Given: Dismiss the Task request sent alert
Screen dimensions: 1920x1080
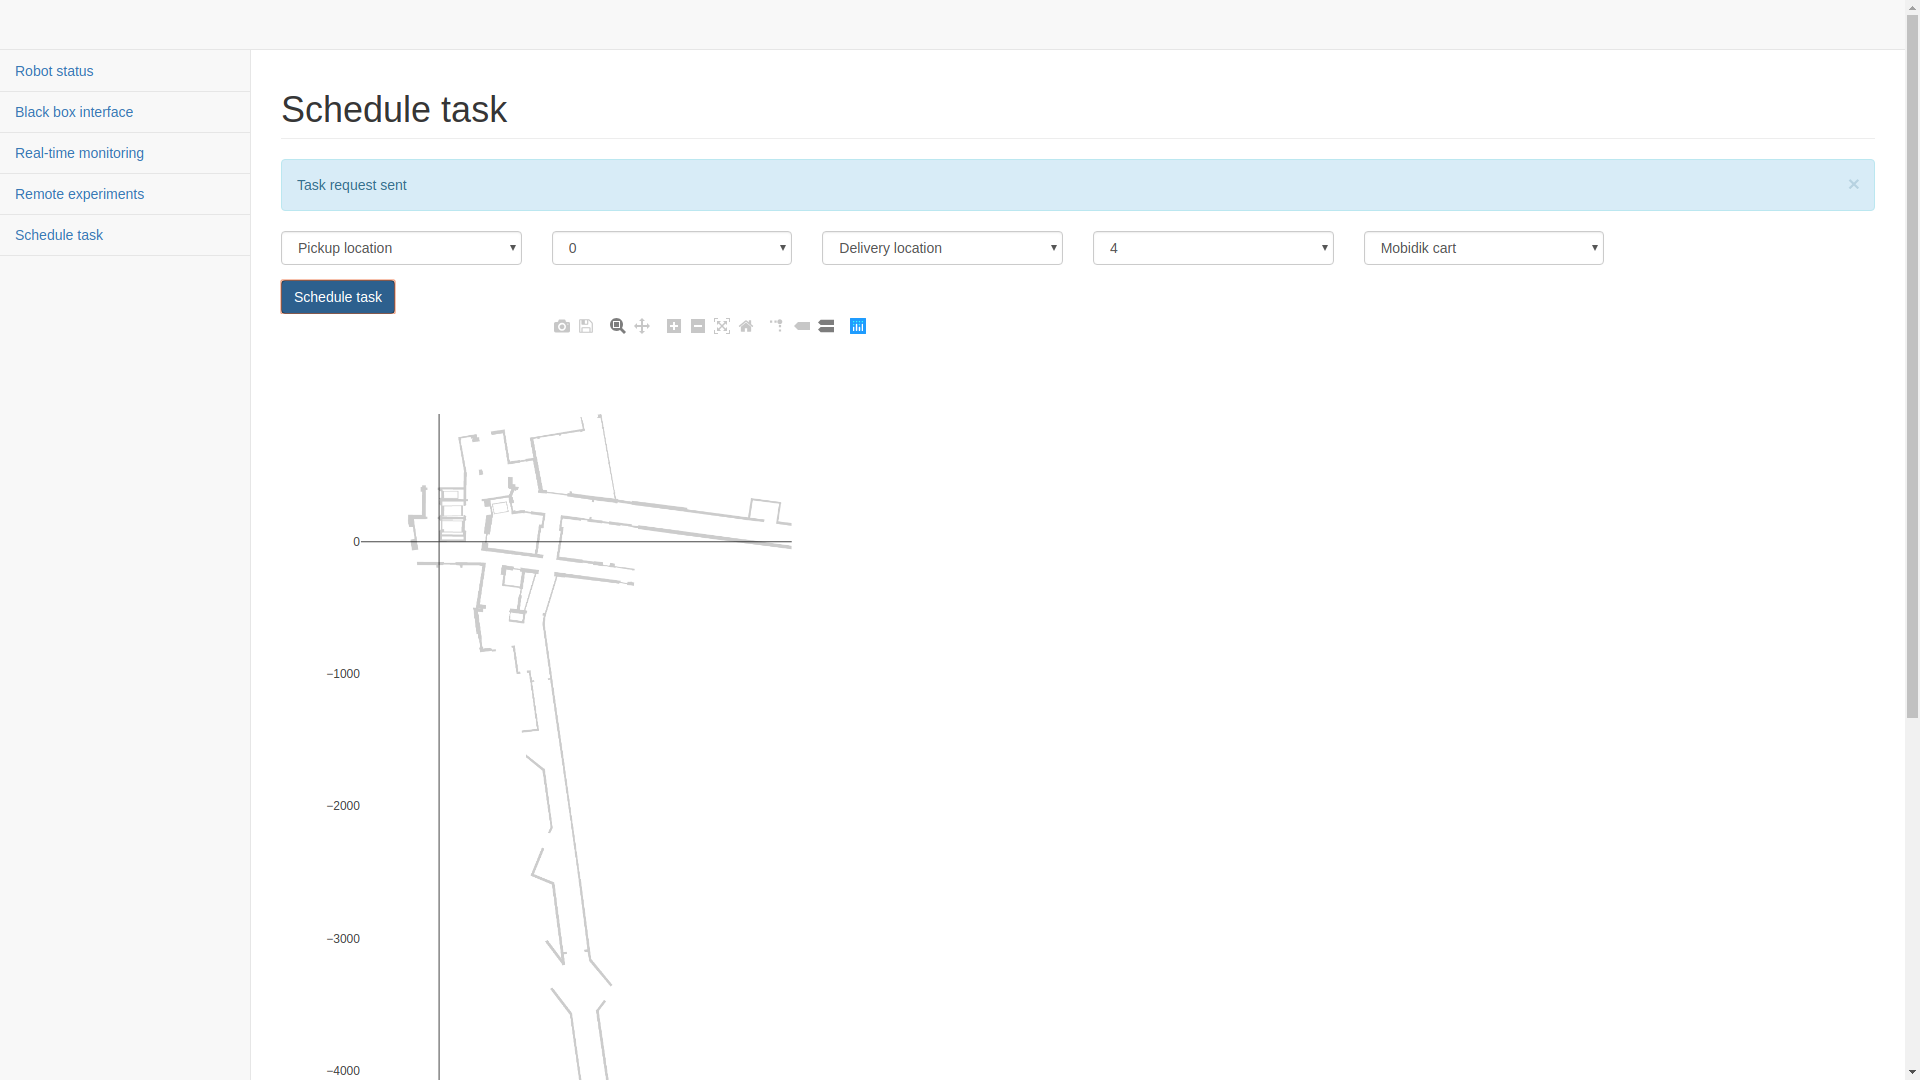Looking at the screenshot, I should click(1853, 184).
